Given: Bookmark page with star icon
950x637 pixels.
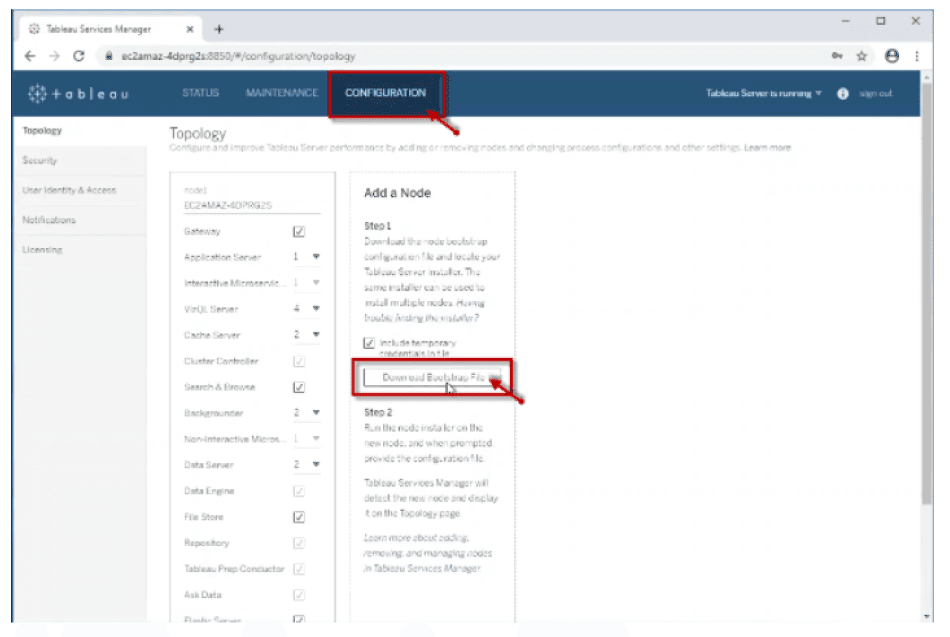Looking at the screenshot, I should 863,57.
